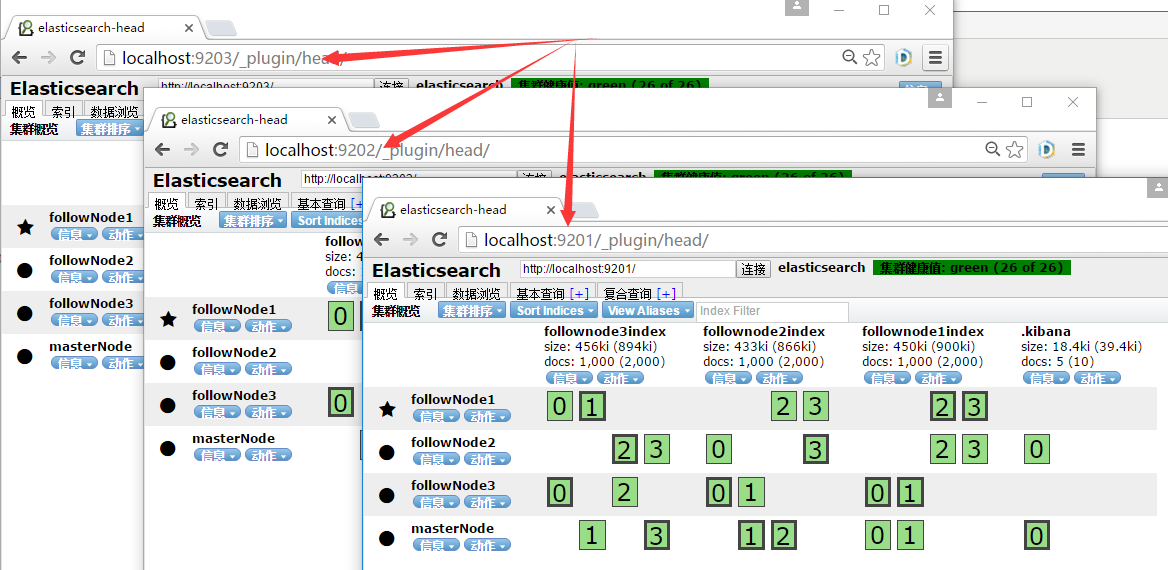
Task: Click back arrow in localhost:9203 window
Action: click(19, 57)
